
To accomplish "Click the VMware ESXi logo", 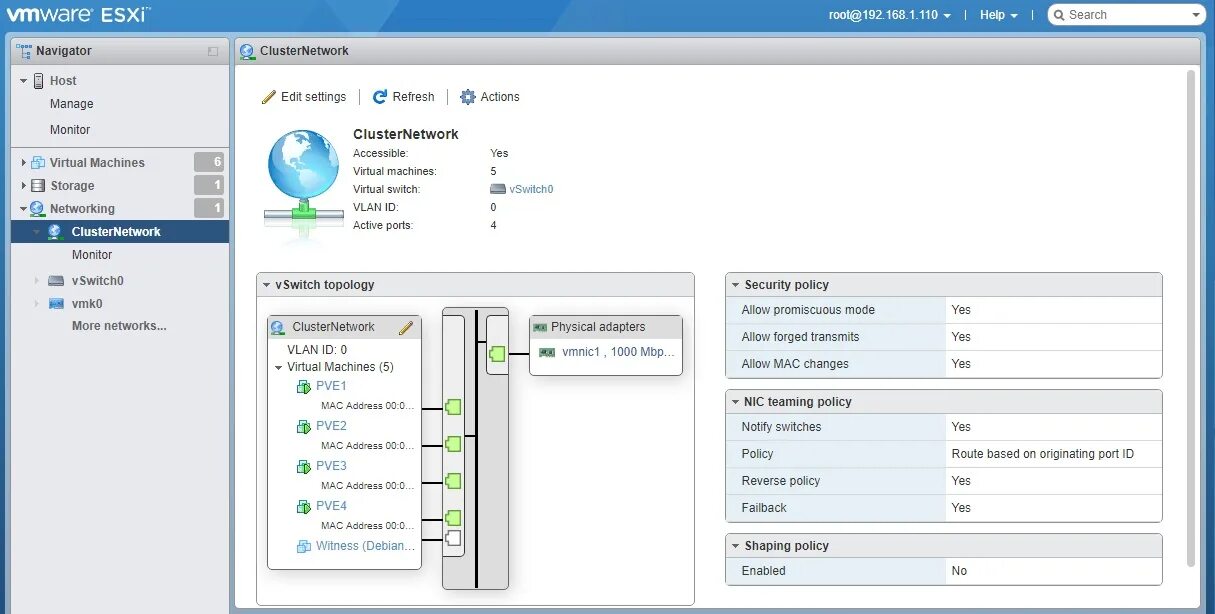I will pyautogui.click(x=78, y=14).
